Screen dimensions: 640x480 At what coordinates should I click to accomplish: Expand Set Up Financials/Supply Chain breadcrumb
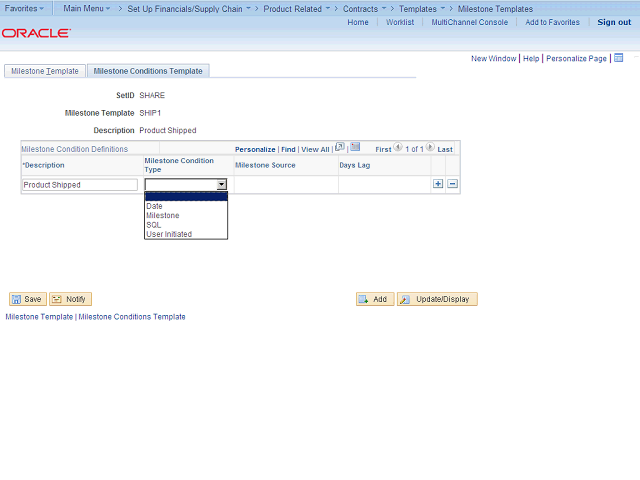pyautogui.click(x=189, y=9)
